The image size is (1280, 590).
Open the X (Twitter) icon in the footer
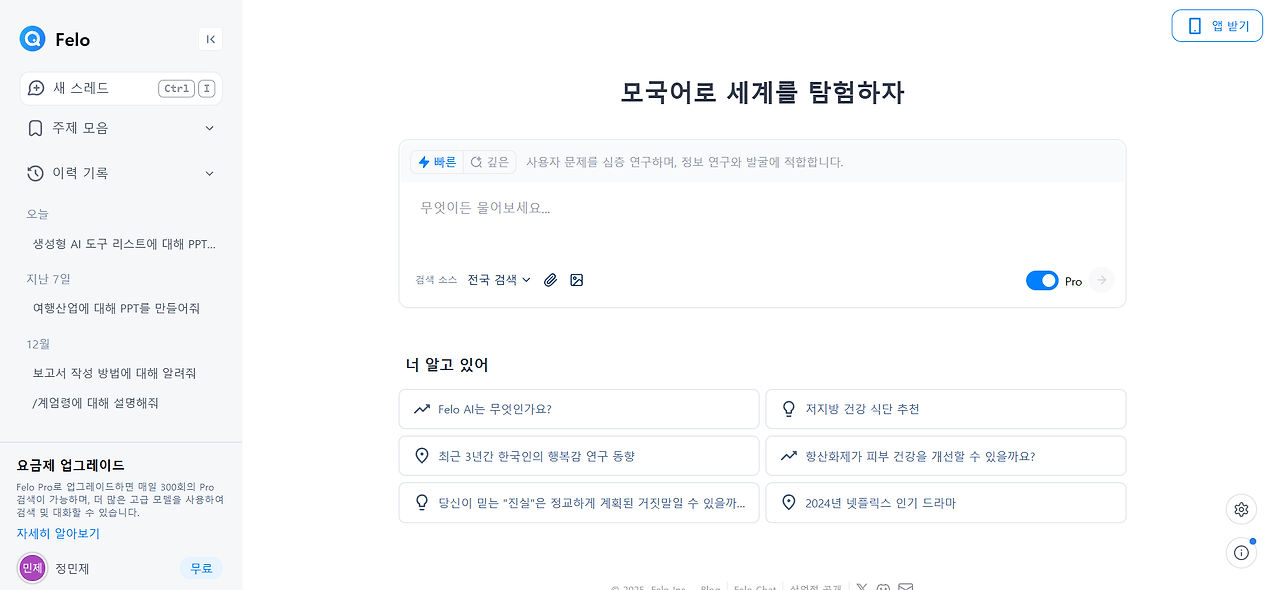861,588
